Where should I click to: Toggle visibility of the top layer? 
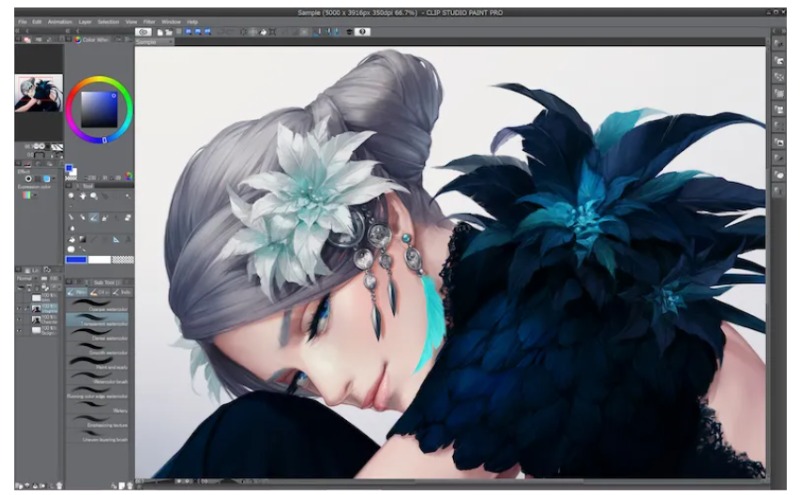[19, 297]
